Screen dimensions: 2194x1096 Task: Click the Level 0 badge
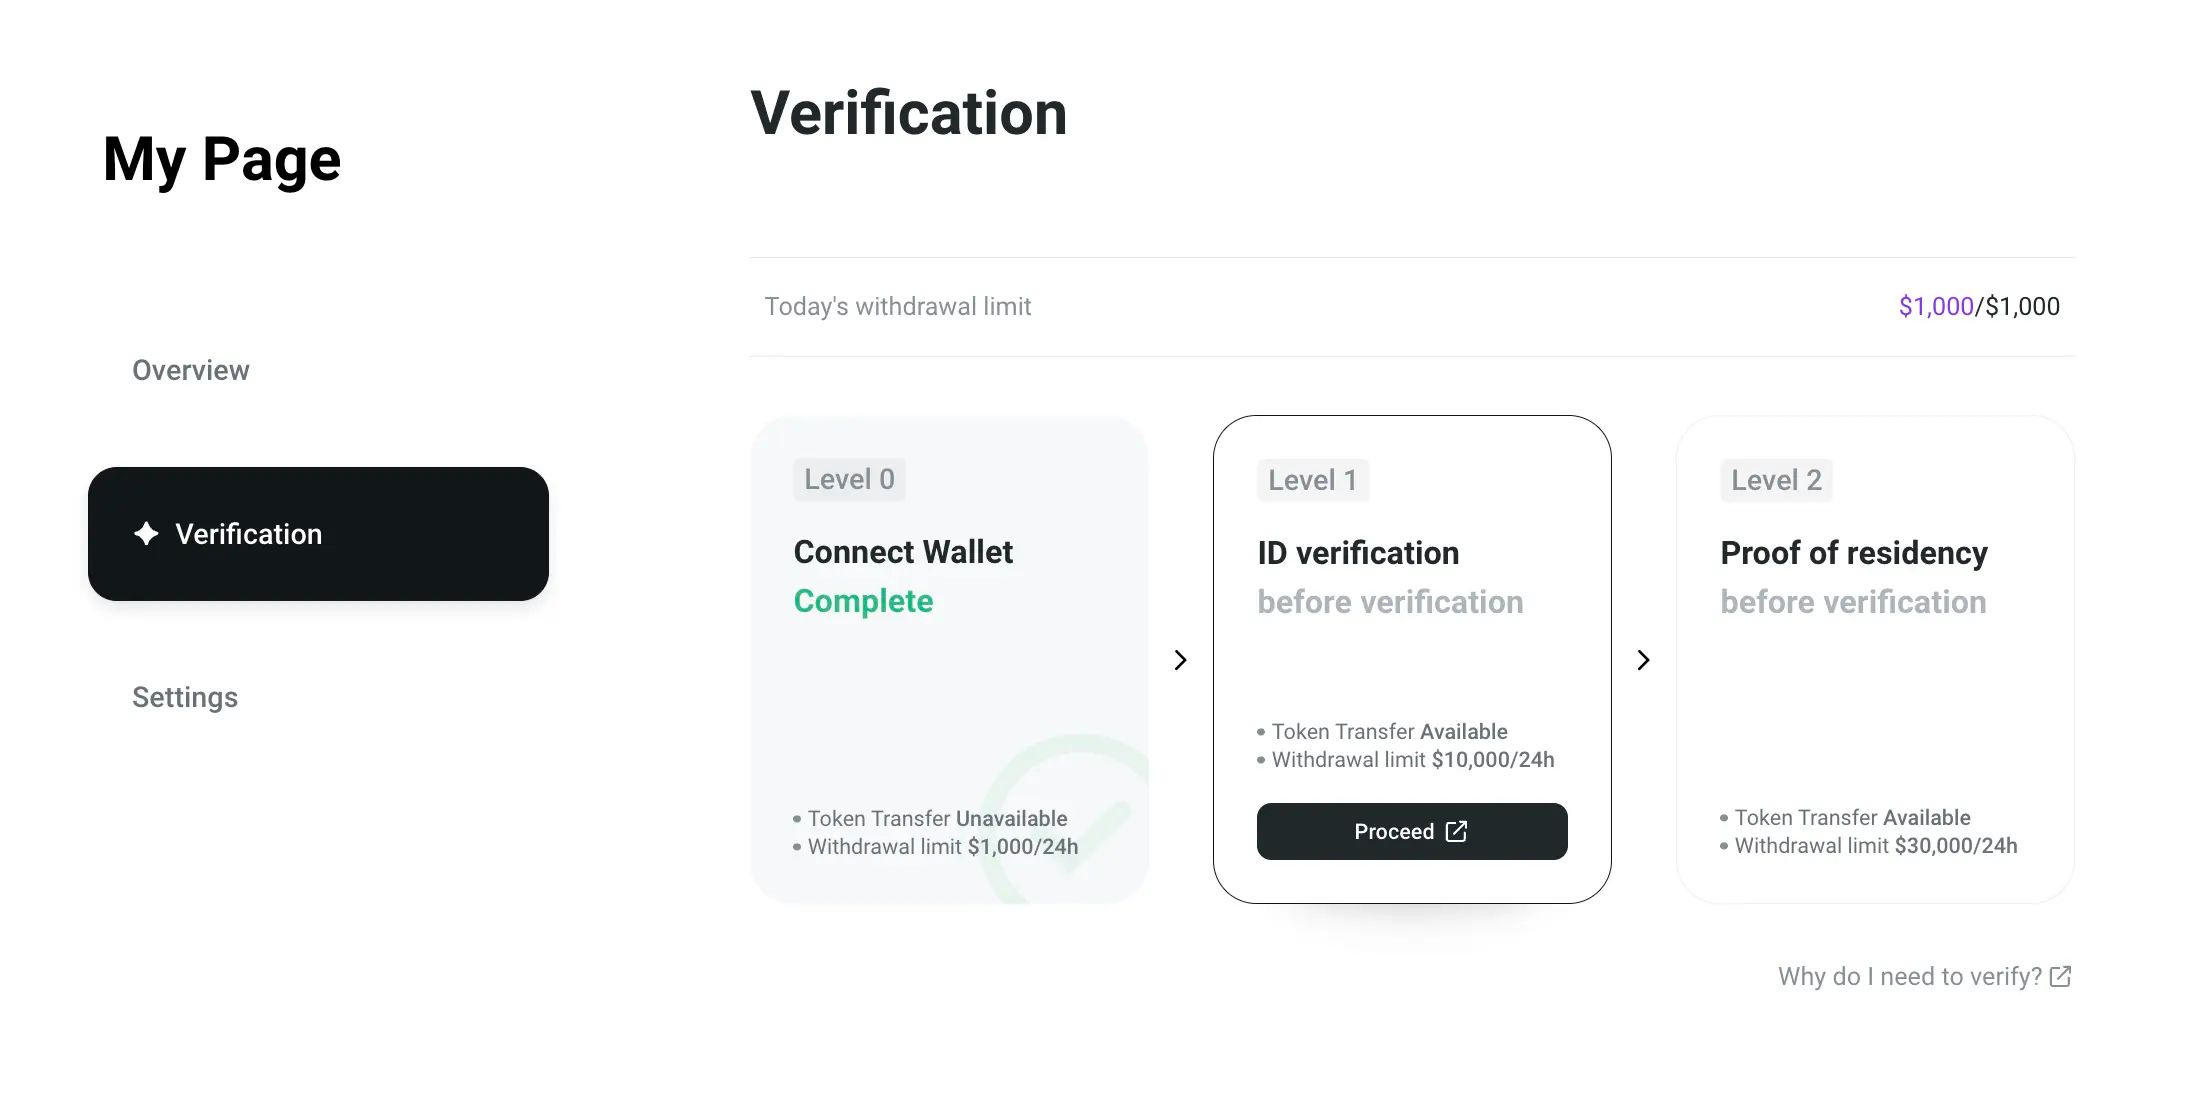click(x=849, y=480)
